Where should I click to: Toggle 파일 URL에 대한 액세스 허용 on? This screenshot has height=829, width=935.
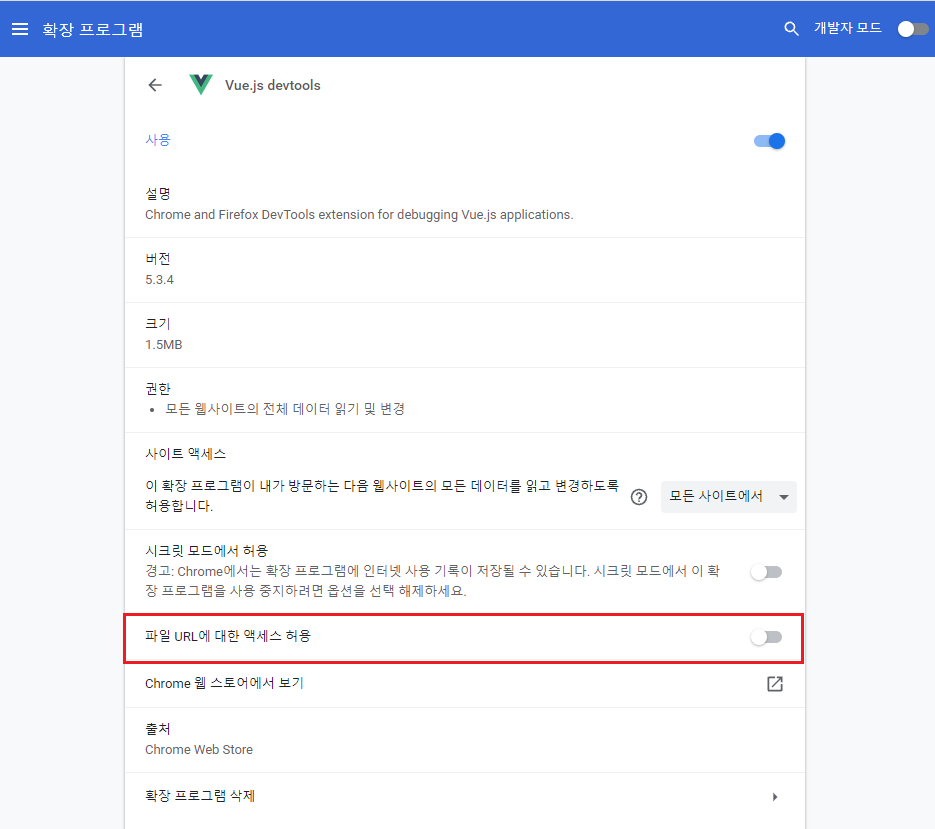[x=767, y=637]
